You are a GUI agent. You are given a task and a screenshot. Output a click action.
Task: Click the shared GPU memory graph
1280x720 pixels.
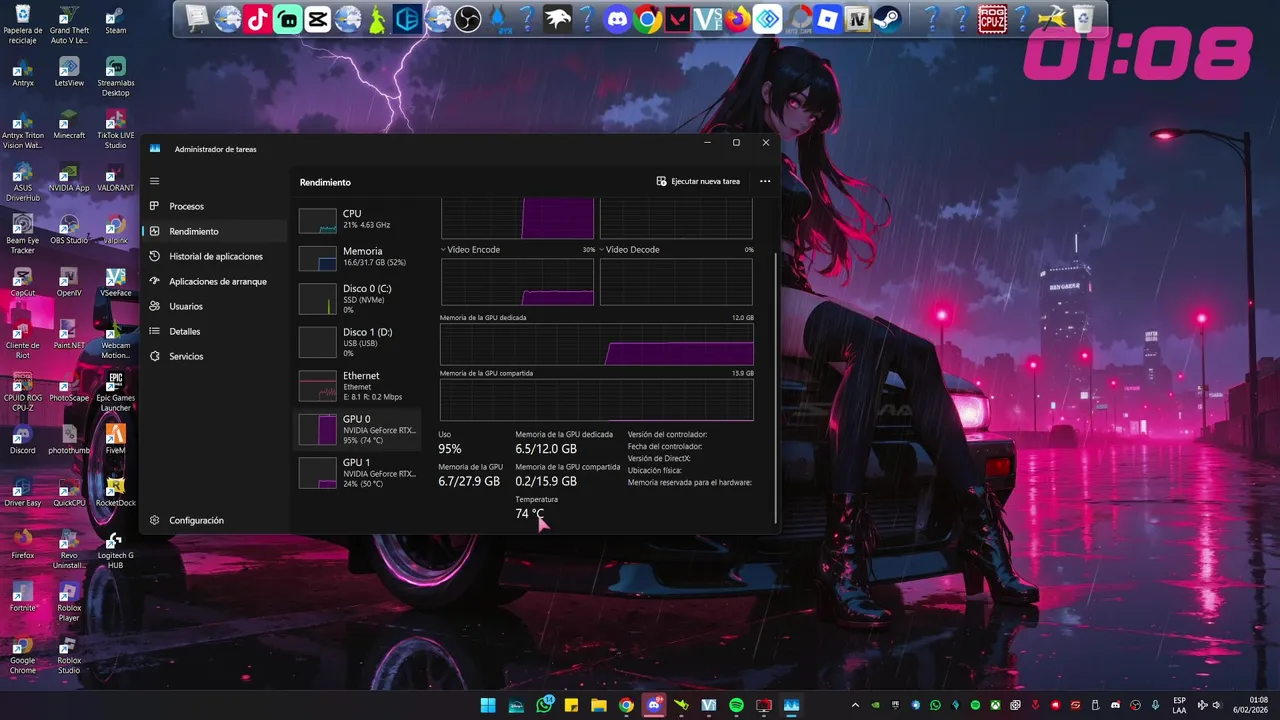pyautogui.click(x=597, y=400)
